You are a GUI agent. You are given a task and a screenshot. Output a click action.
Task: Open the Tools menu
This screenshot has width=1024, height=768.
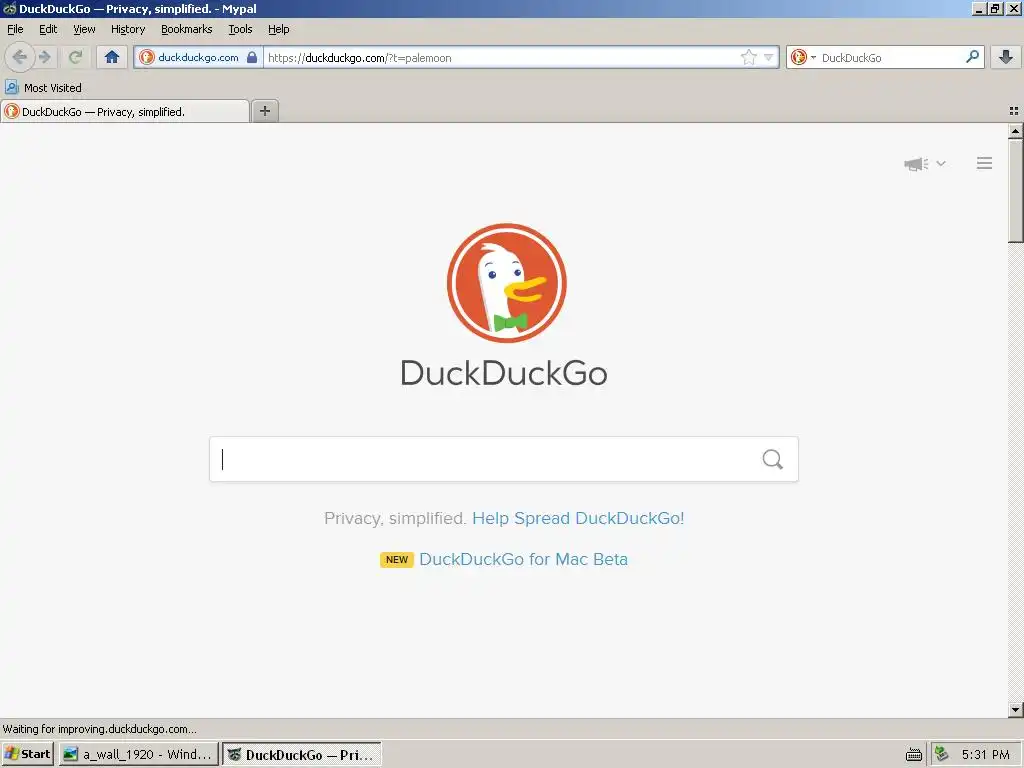240,29
